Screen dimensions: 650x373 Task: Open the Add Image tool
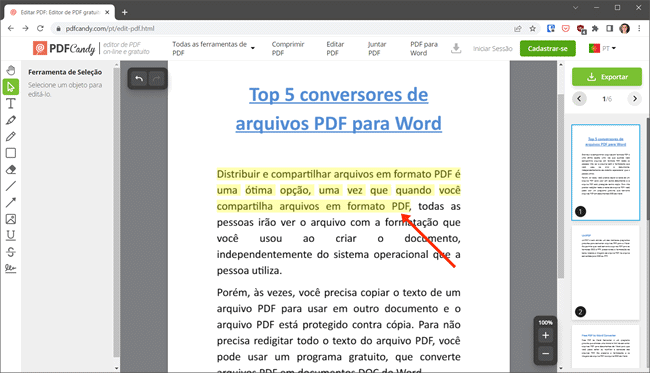click(x=11, y=219)
